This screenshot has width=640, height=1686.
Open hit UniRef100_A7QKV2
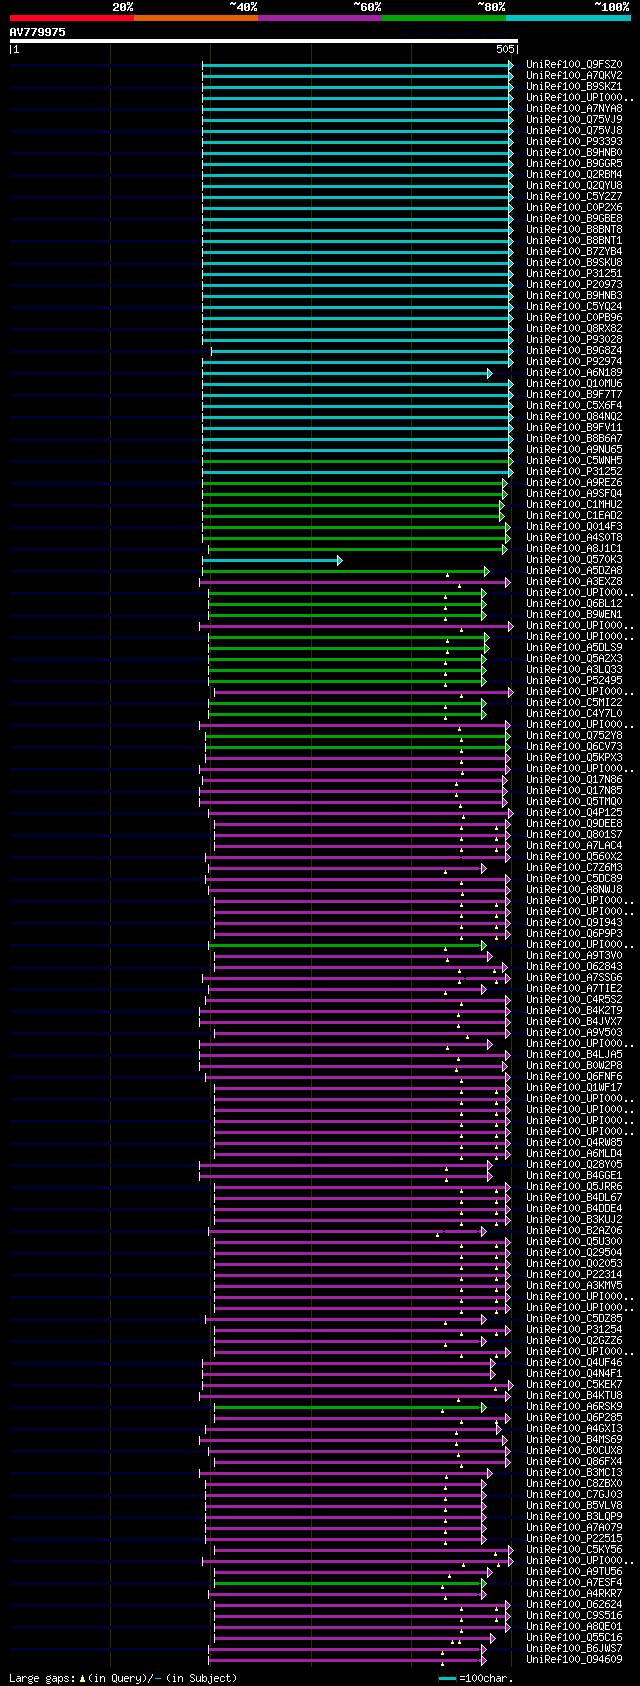pyautogui.click(x=574, y=75)
